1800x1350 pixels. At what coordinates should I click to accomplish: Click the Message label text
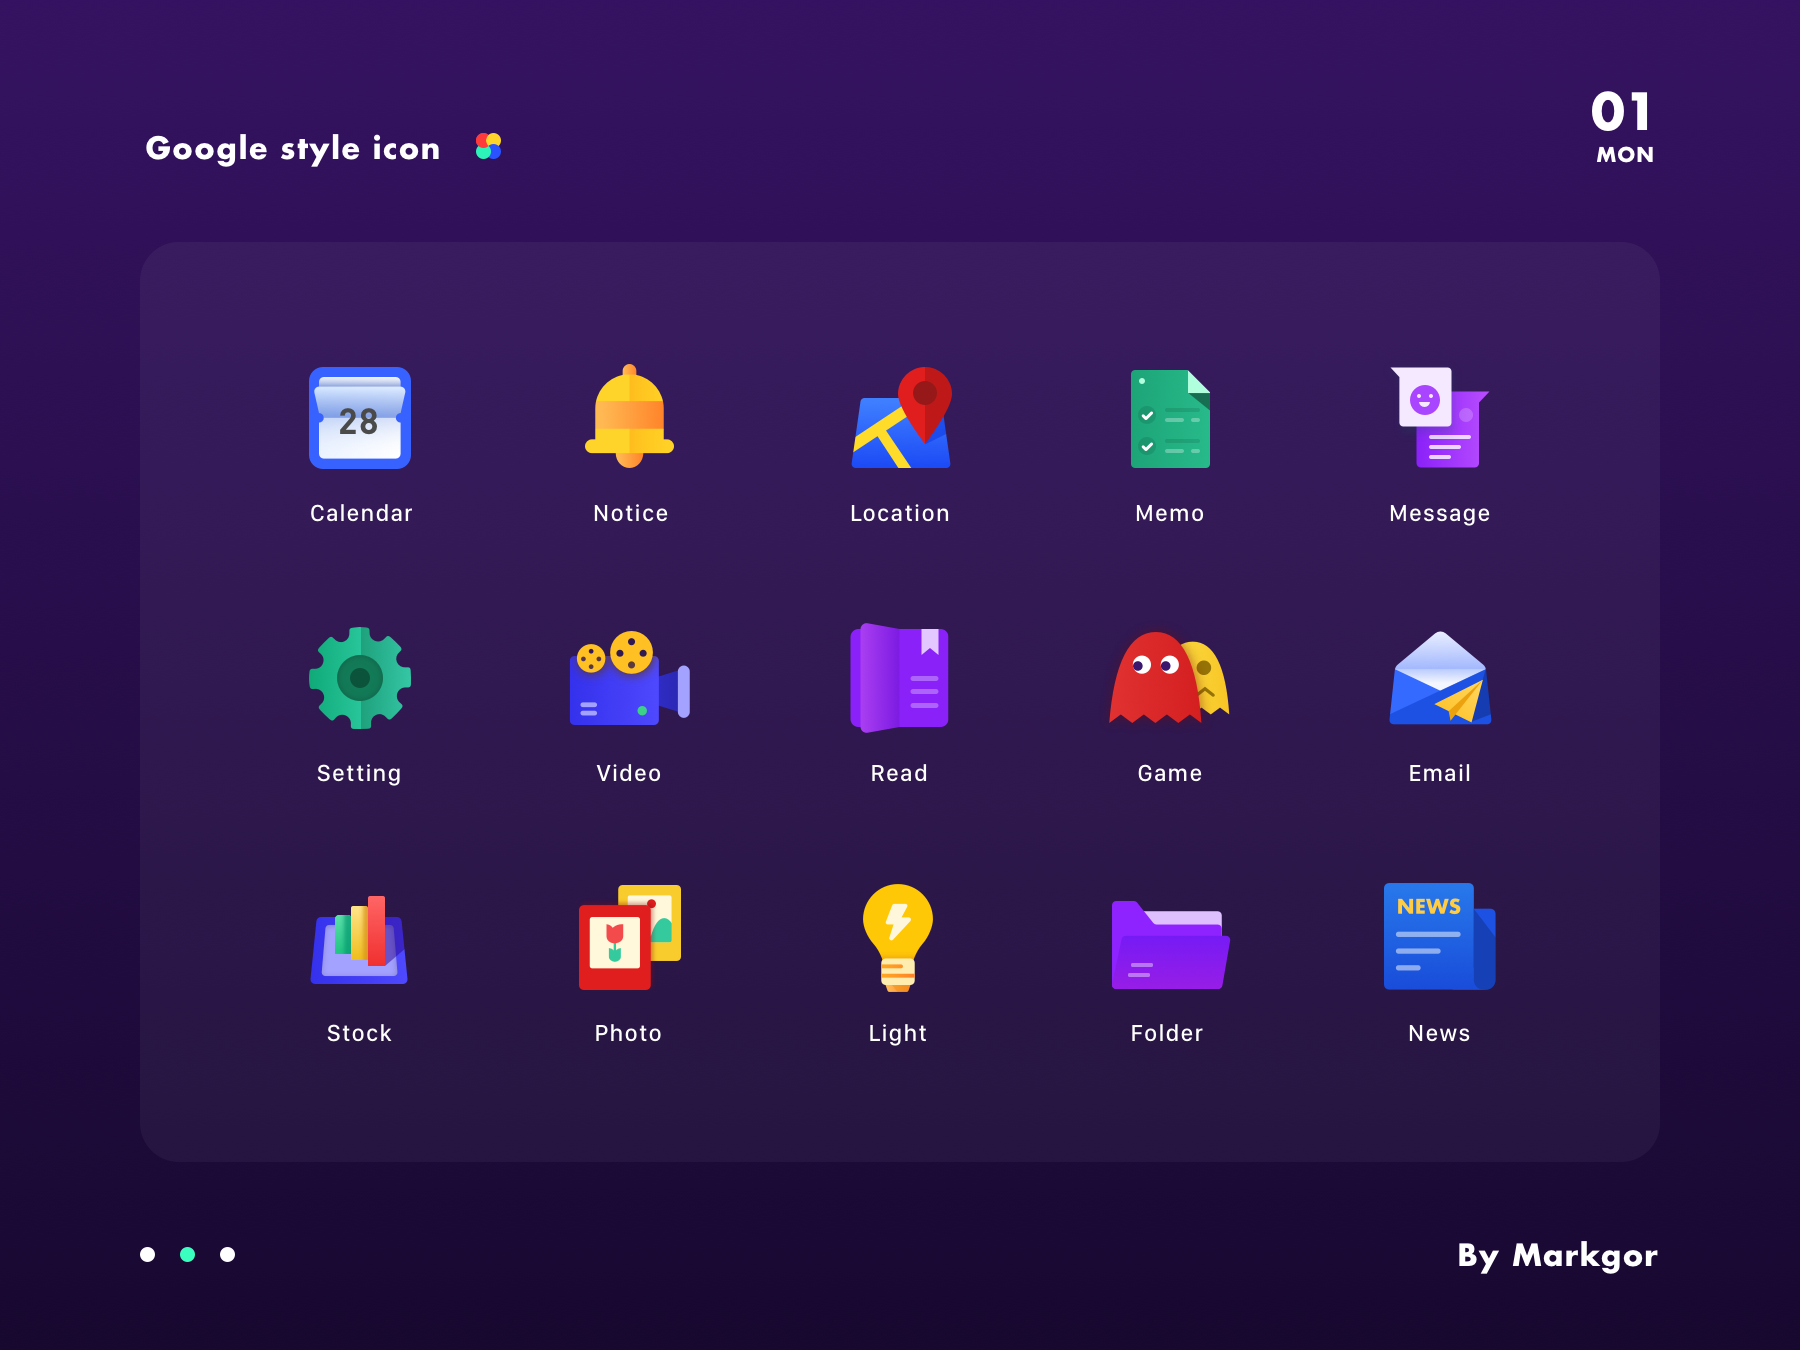pos(1440,514)
